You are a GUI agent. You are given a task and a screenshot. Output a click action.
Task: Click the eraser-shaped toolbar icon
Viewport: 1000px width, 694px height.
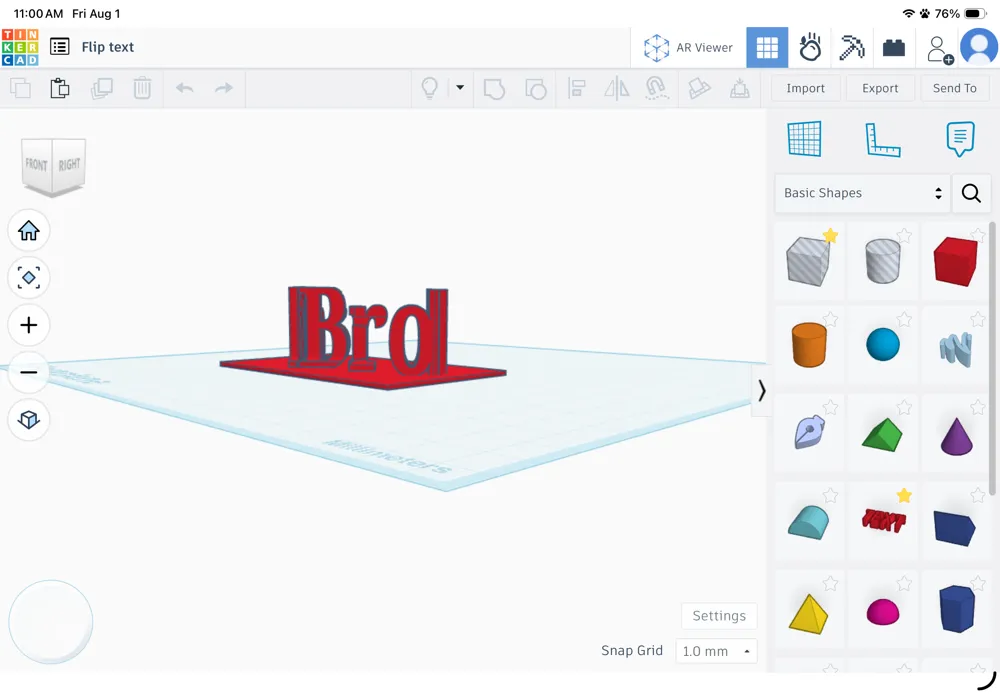[699, 88]
